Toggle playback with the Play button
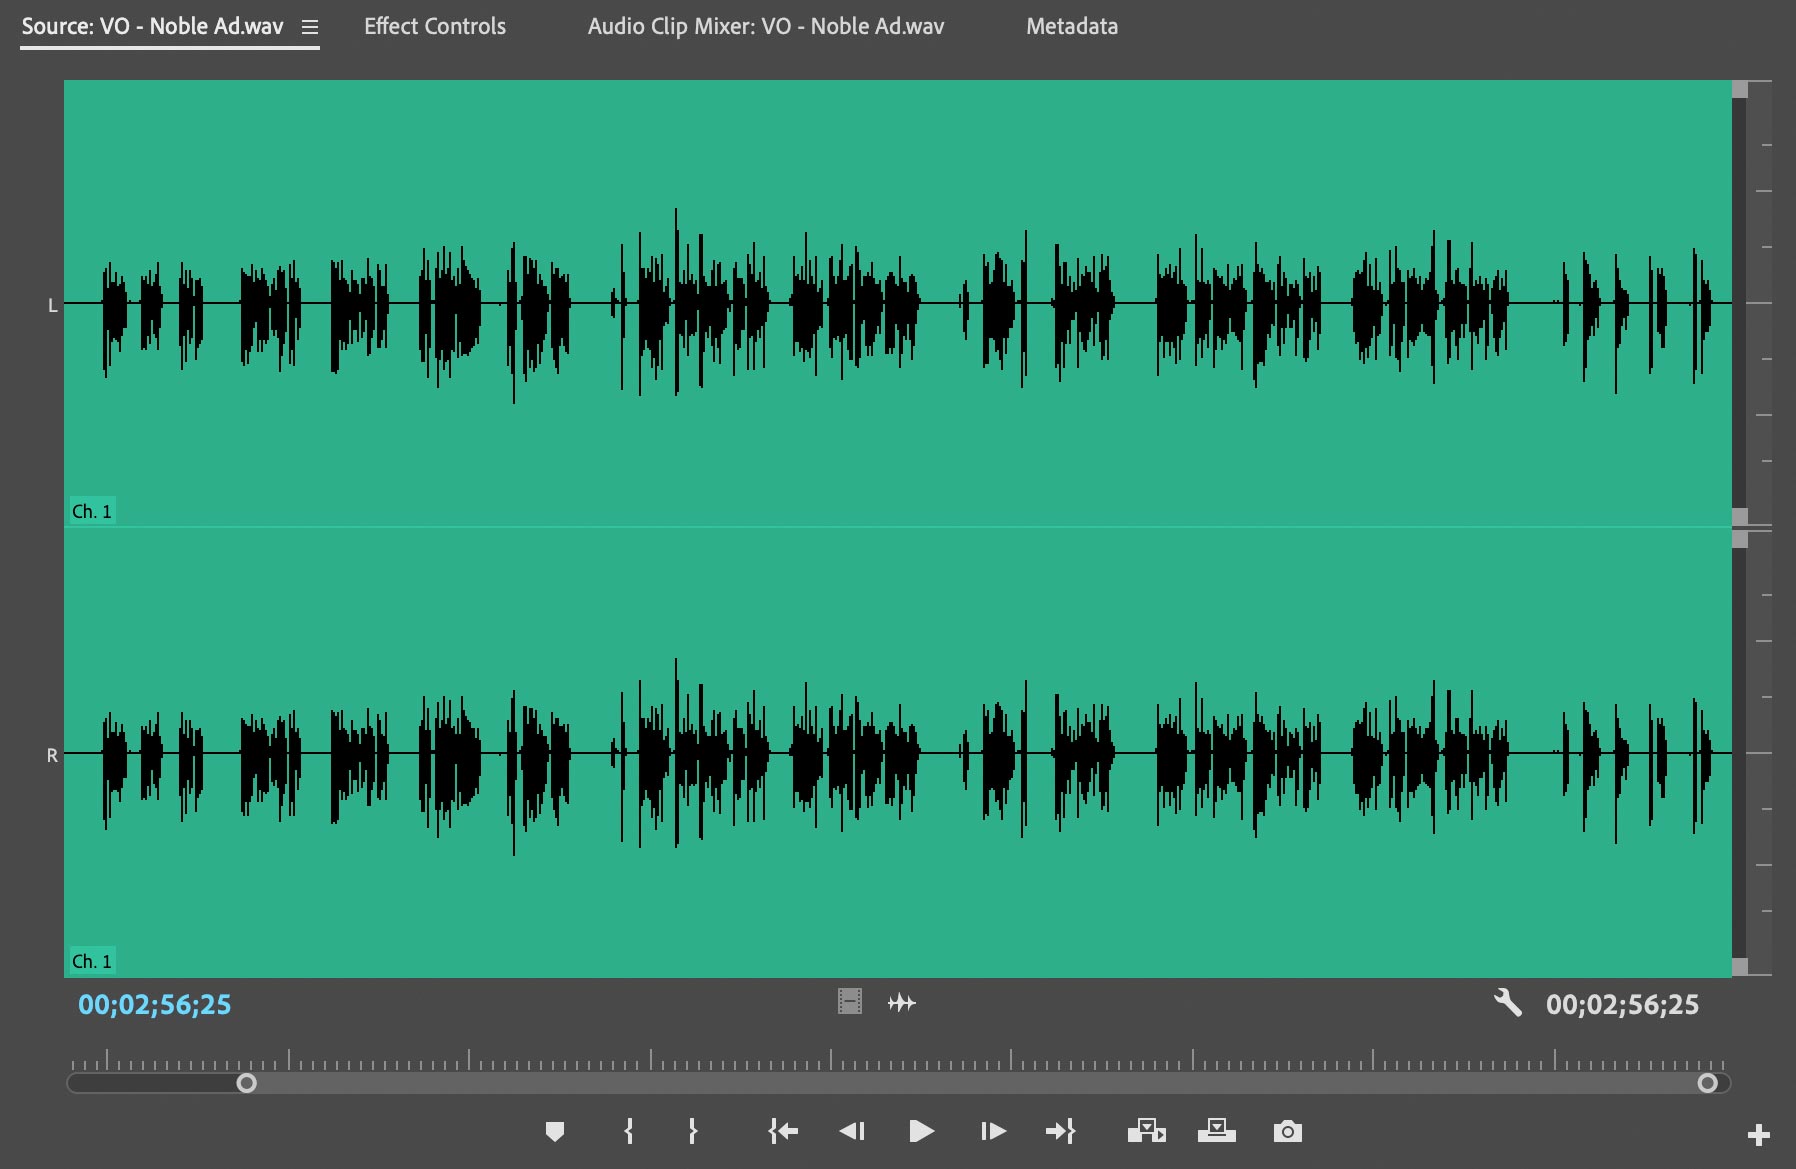1796x1169 pixels. point(922,1131)
